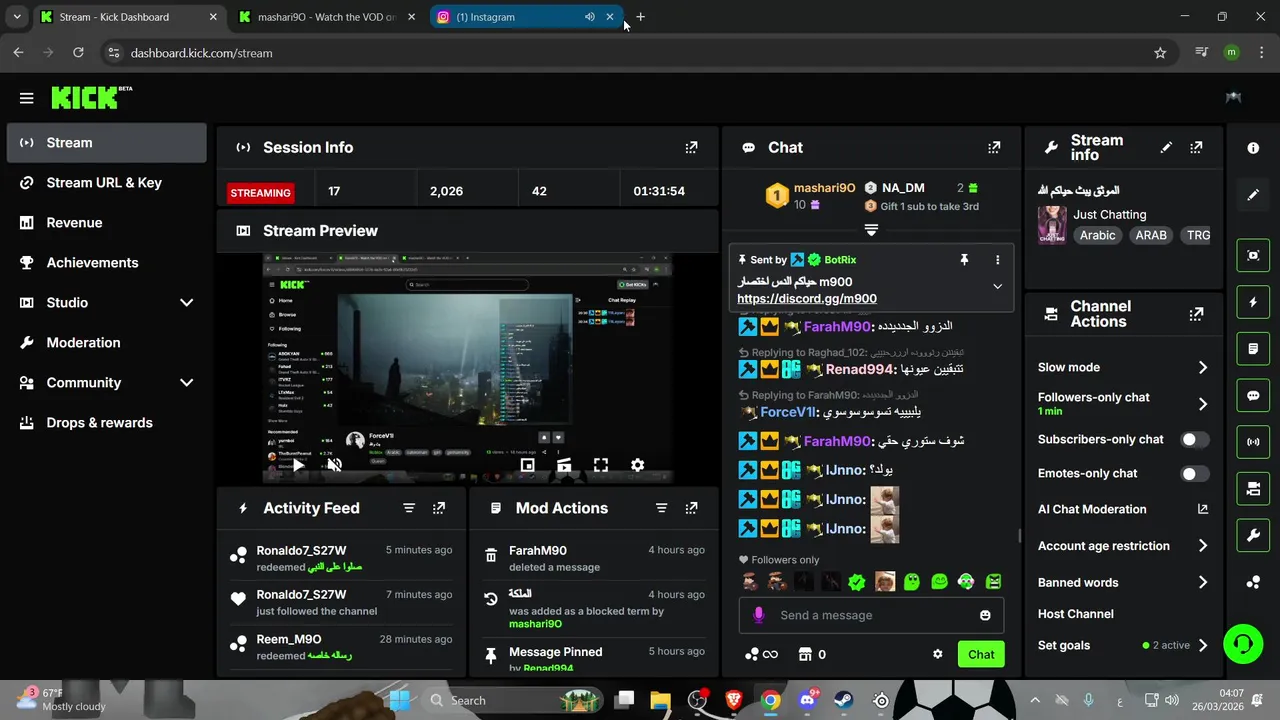
Task: Toggle the channel actions camera widget in sidebar
Action: click(1253, 489)
